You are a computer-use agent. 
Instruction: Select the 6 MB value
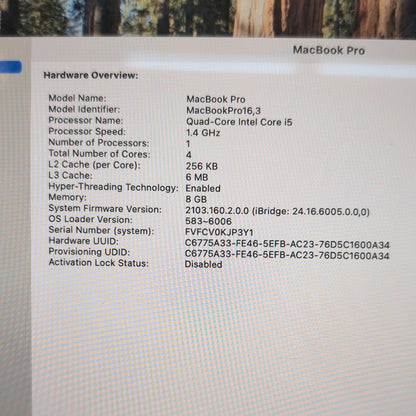(197, 177)
